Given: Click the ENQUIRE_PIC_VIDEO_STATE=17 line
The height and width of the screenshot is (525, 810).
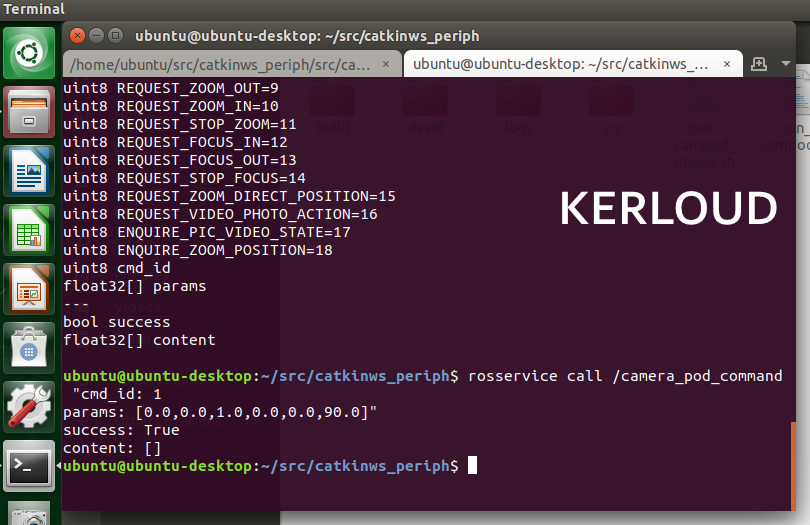Looking at the screenshot, I should coord(207,233).
